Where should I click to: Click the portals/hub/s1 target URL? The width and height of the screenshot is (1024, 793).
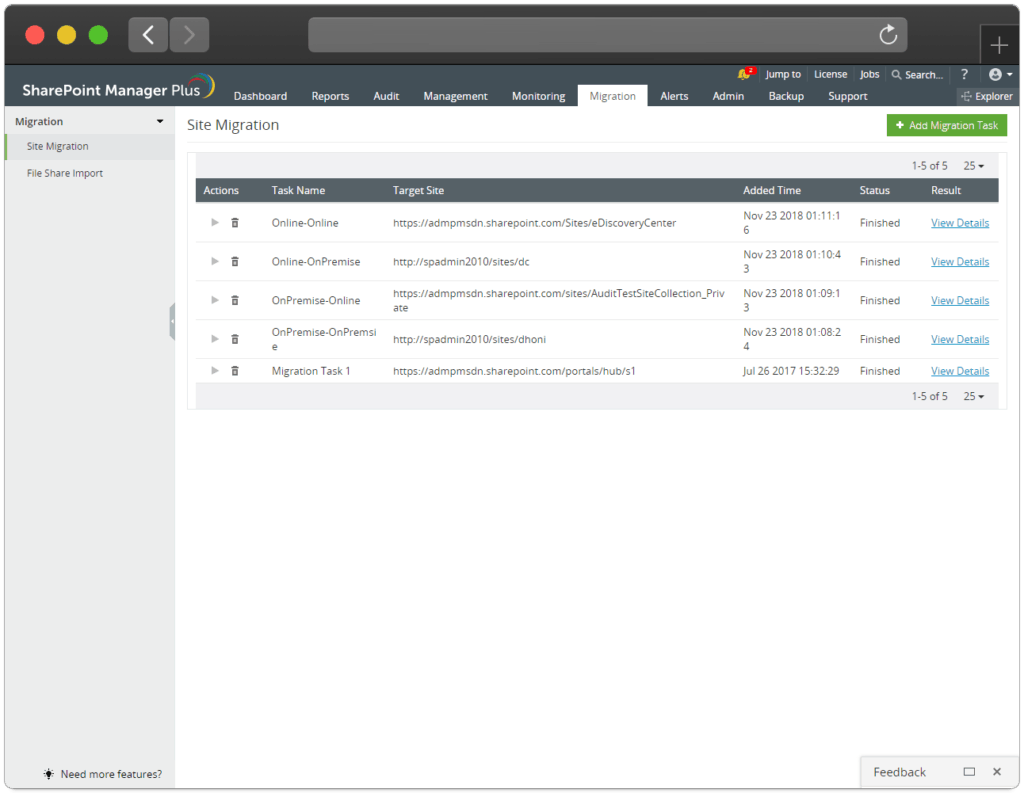click(514, 371)
